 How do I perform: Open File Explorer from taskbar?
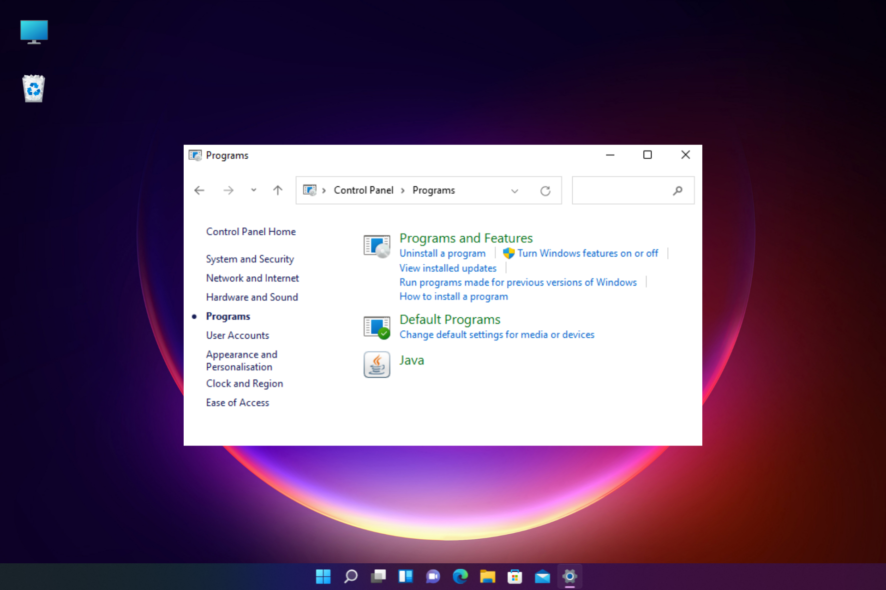(x=488, y=576)
